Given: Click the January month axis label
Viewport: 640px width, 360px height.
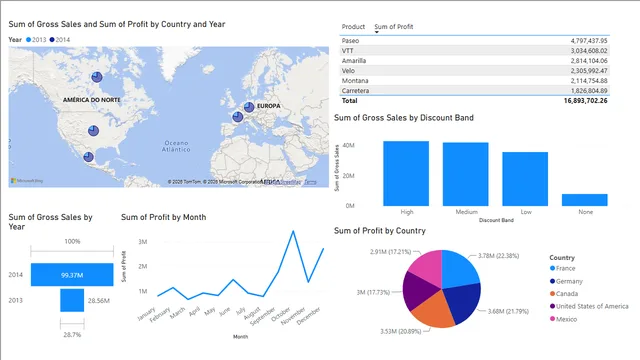Looking at the screenshot, I should pos(146,313).
